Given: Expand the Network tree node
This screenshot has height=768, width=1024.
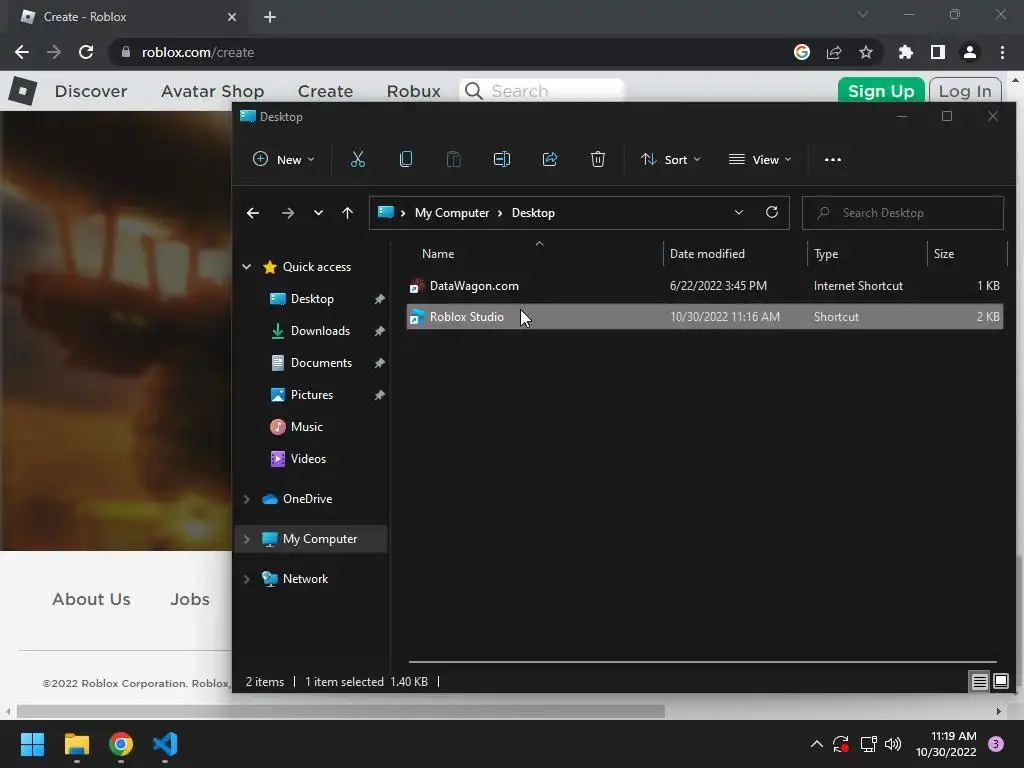Looking at the screenshot, I should [247, 579].
